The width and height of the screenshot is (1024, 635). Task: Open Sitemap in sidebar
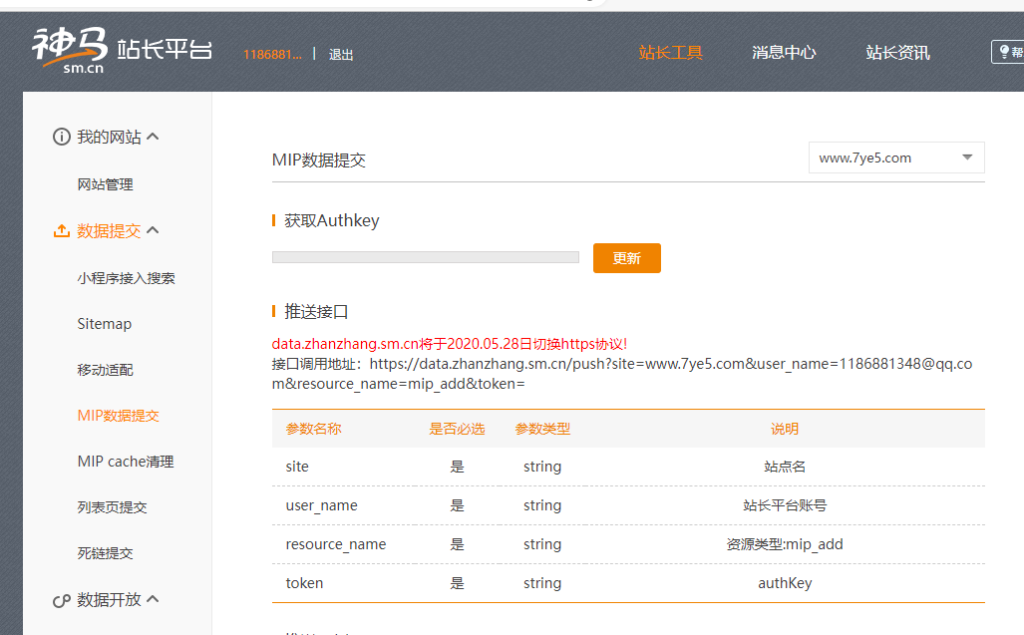(104, 324)
